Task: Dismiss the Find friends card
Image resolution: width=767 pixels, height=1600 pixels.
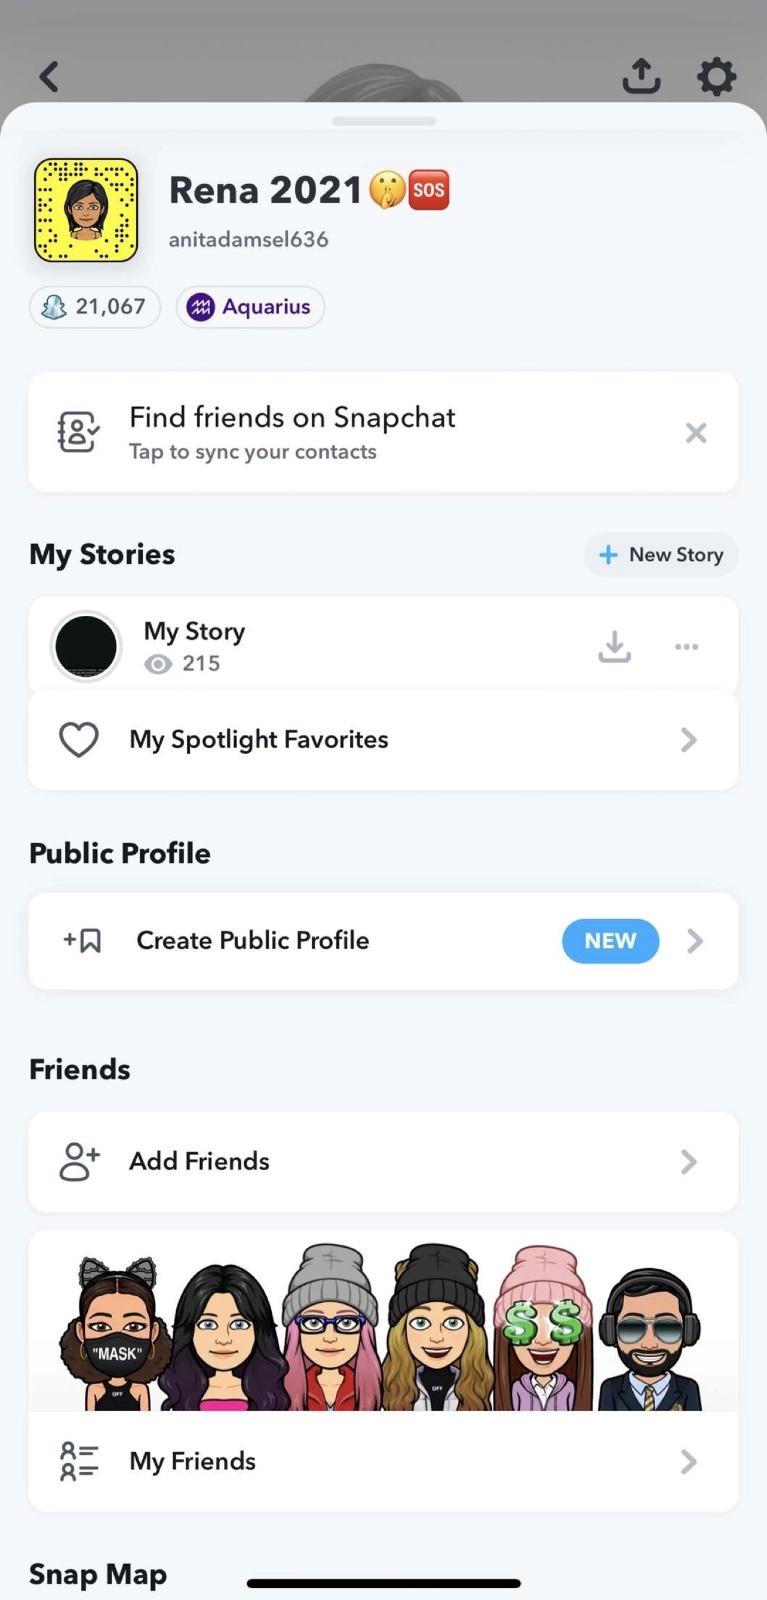Action: point(696,433)
